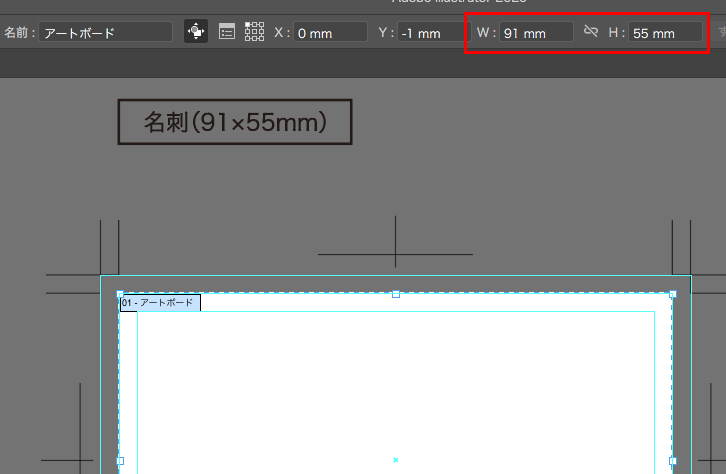This screenshot has height=474, width=726.
Task: Click the cyan center mark of the artboard
Action: click(395, 460)
